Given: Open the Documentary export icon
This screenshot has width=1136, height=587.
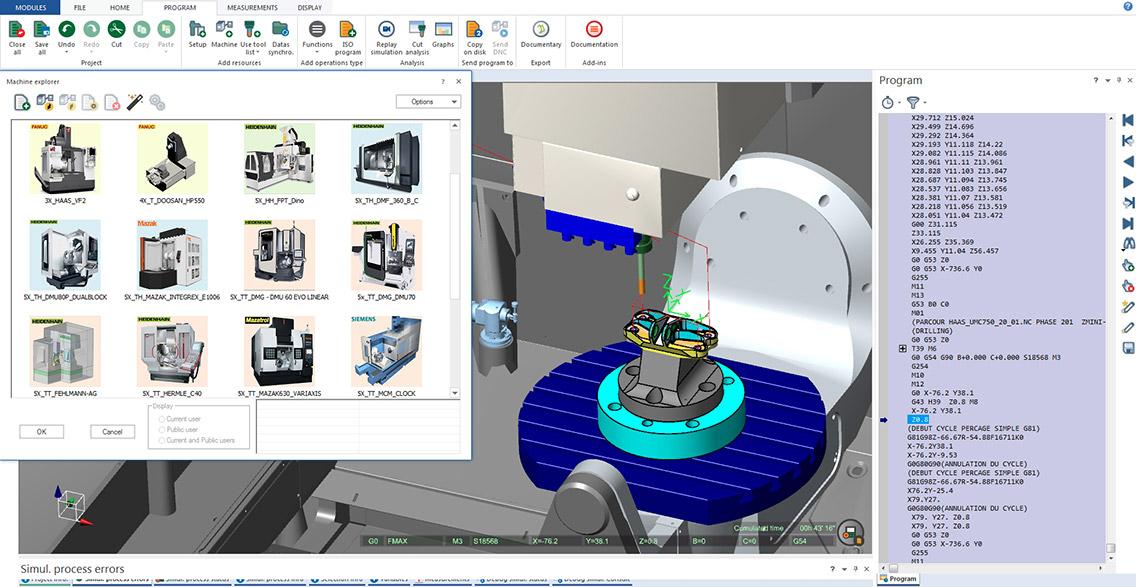Looking at the screenshot, I should [x=541, y=29].
